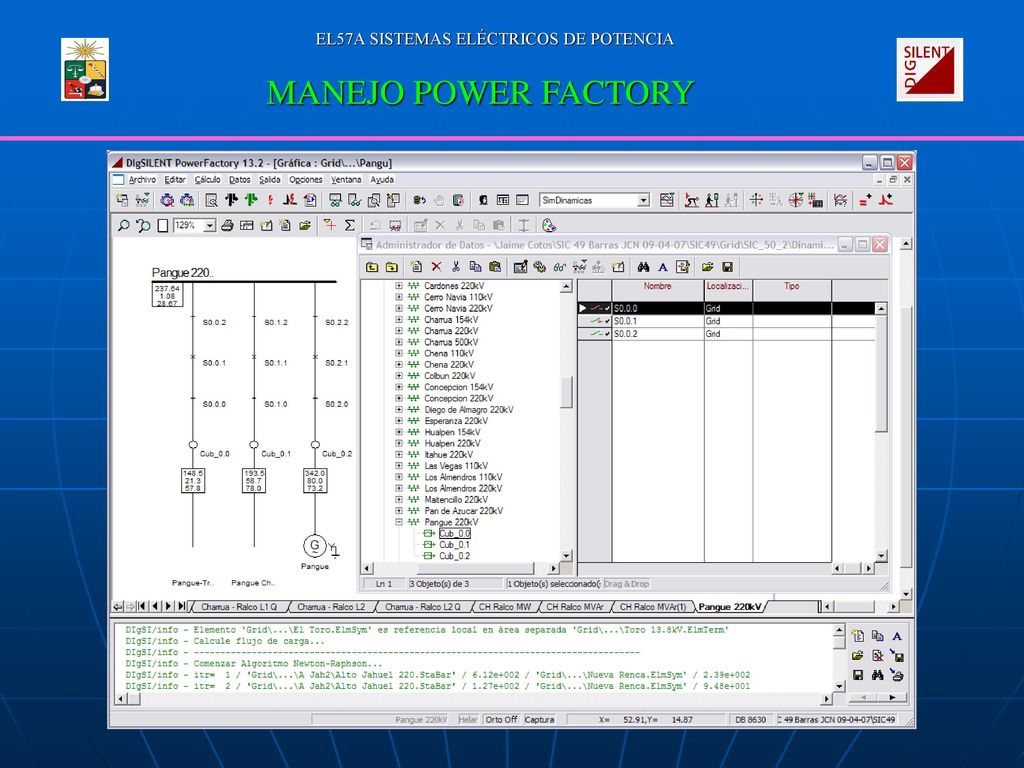Image resolution: width=1024 pixels, height=768 pixels.
Task: Toggle the Captura snap status field
Action: 539,720
